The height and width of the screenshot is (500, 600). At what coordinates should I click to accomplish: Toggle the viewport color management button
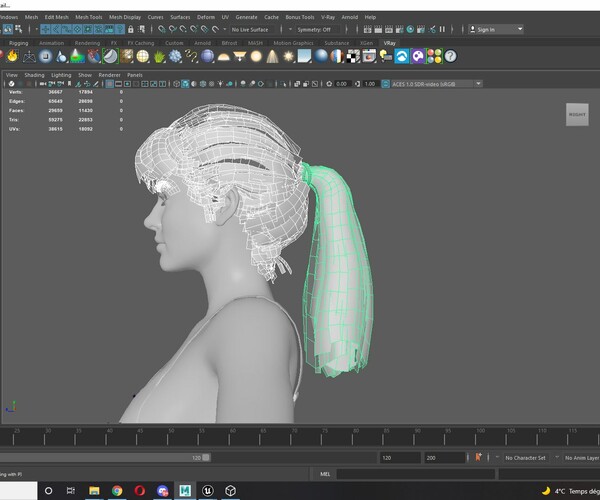click(x=385, y=84)
